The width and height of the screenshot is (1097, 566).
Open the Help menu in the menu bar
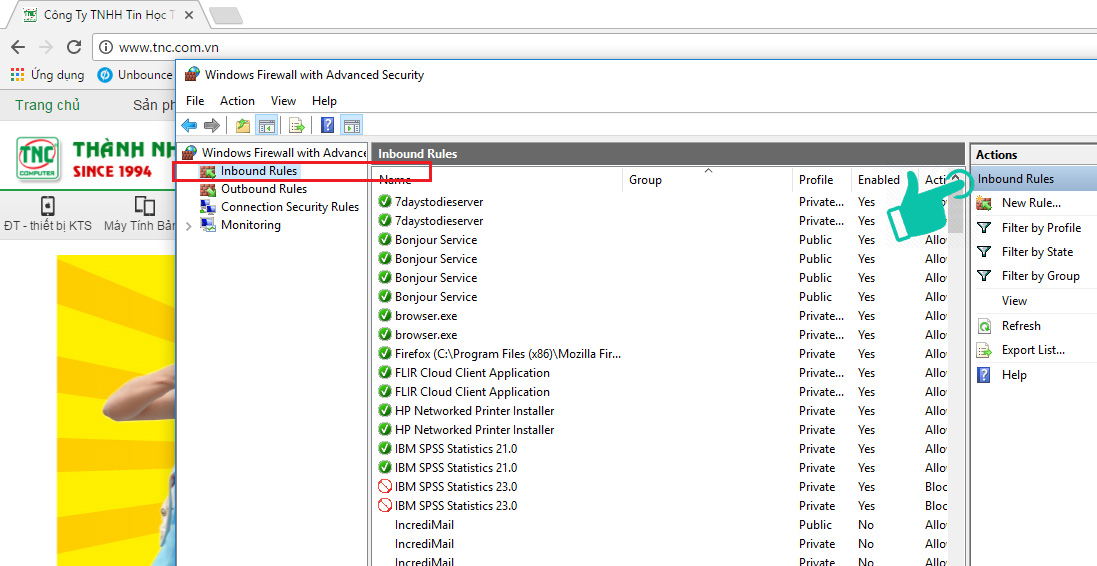(x=324, y=101)
